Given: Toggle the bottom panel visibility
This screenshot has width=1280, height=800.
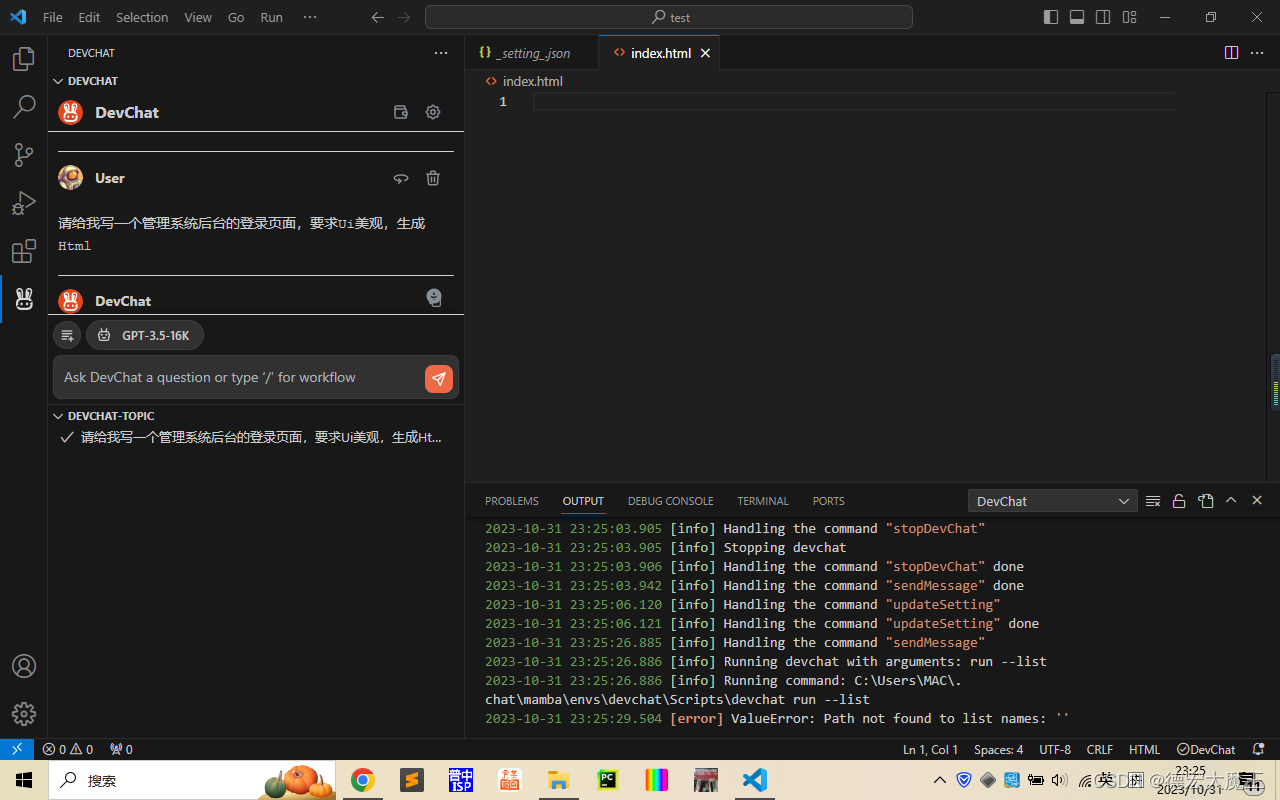Looking at the screenshot, I should coord(1077,17).
